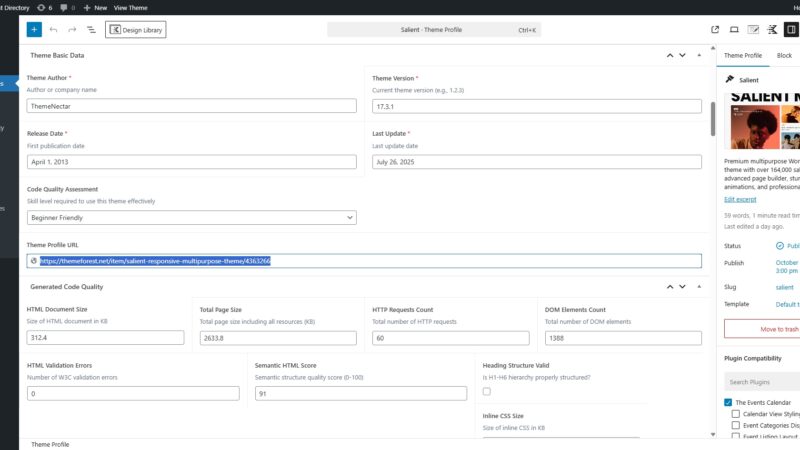This screenshot has width=800, height=450.
Task: Open the device preview laptop icon
Action: [x=734, y=30]
